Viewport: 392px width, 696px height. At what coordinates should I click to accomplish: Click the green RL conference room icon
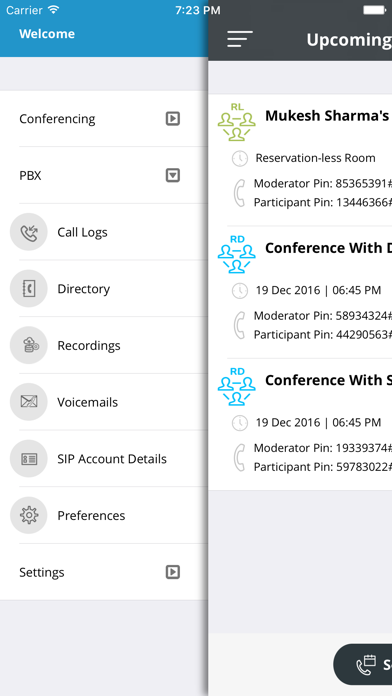(x=237, y=123)
